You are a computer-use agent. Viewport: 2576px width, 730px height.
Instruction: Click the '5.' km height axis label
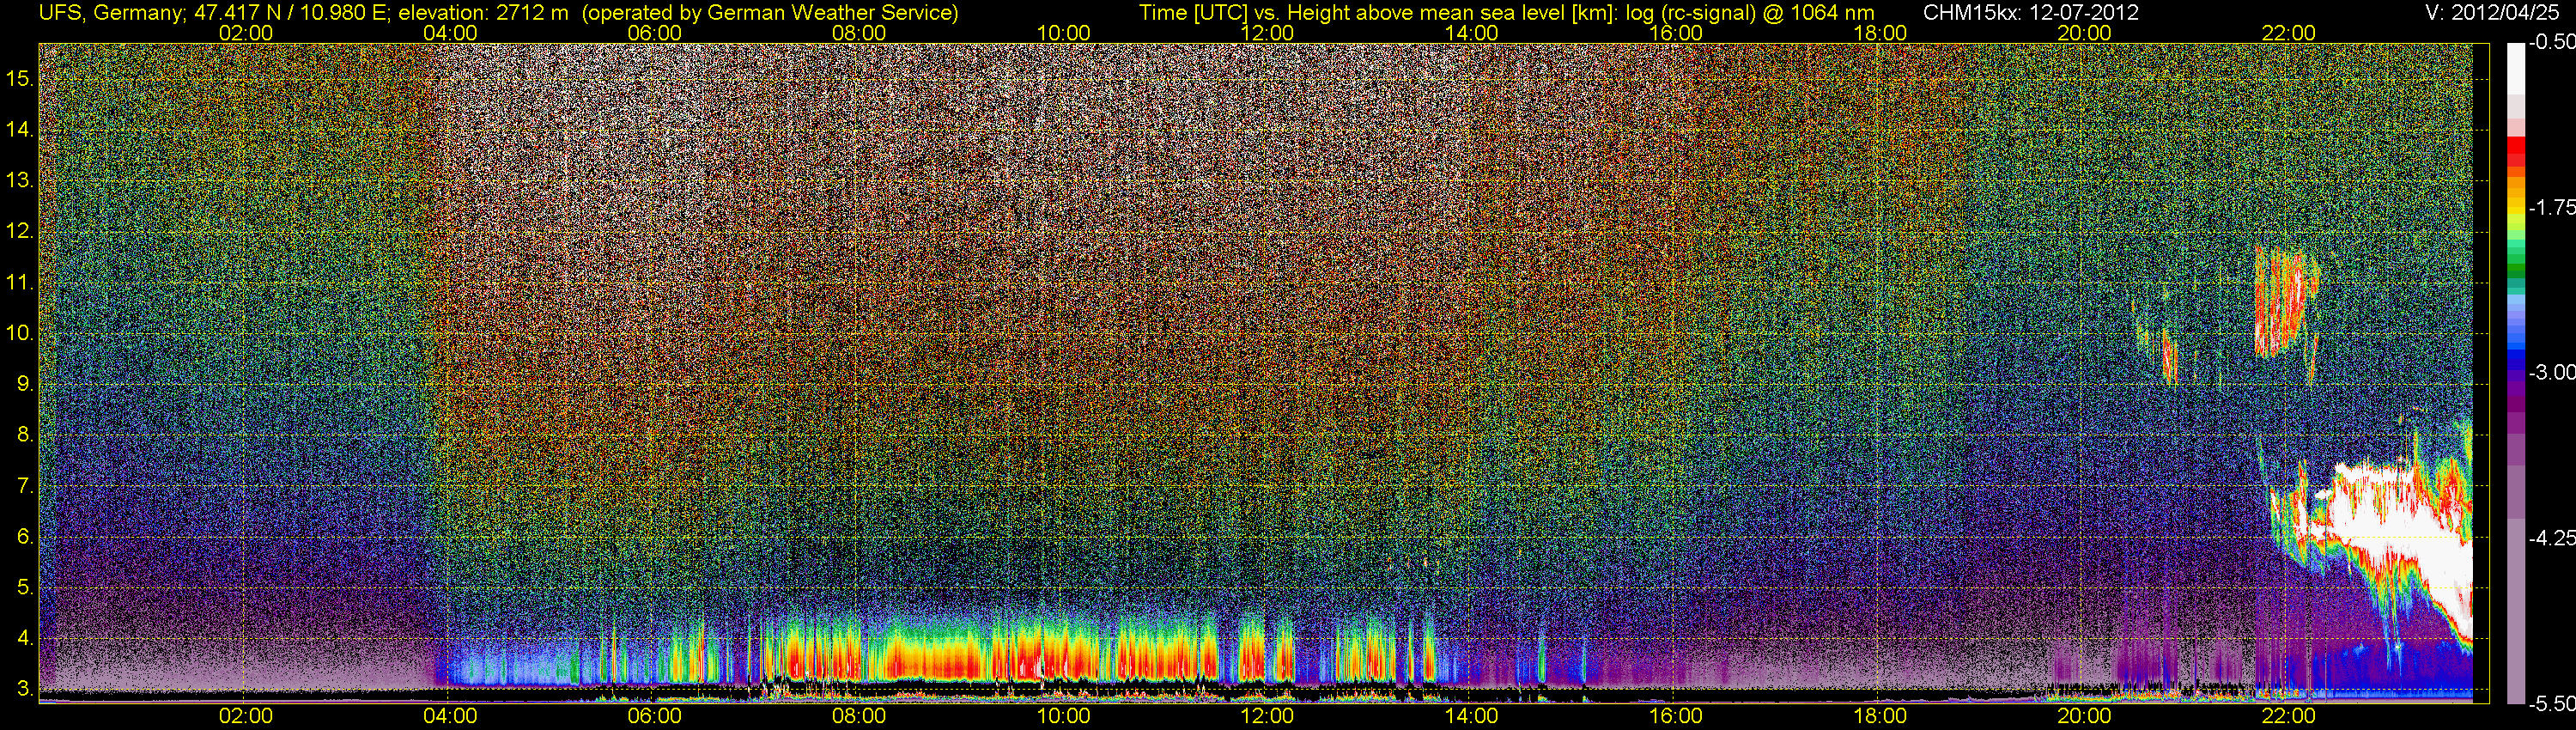(x=24, y=587)
